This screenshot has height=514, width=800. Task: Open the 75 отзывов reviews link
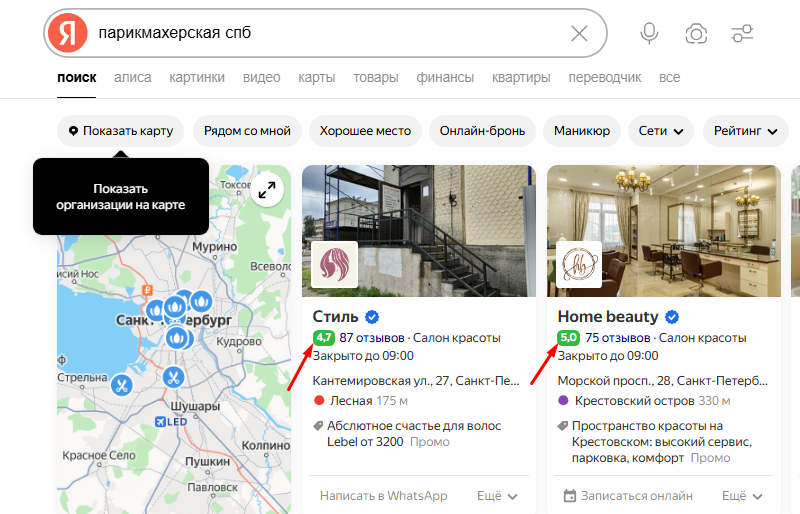pos(618,338)
